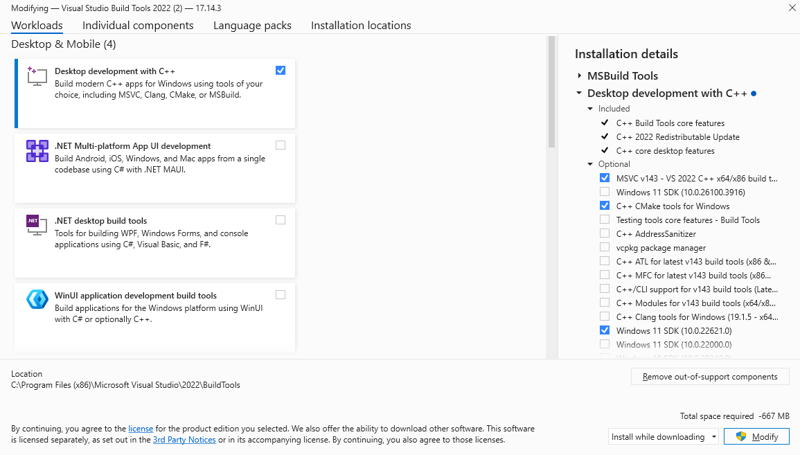The image size is (800, 455).
Task: Enable C++ AddressSanitizer optional component
Action: click(605, 234)
